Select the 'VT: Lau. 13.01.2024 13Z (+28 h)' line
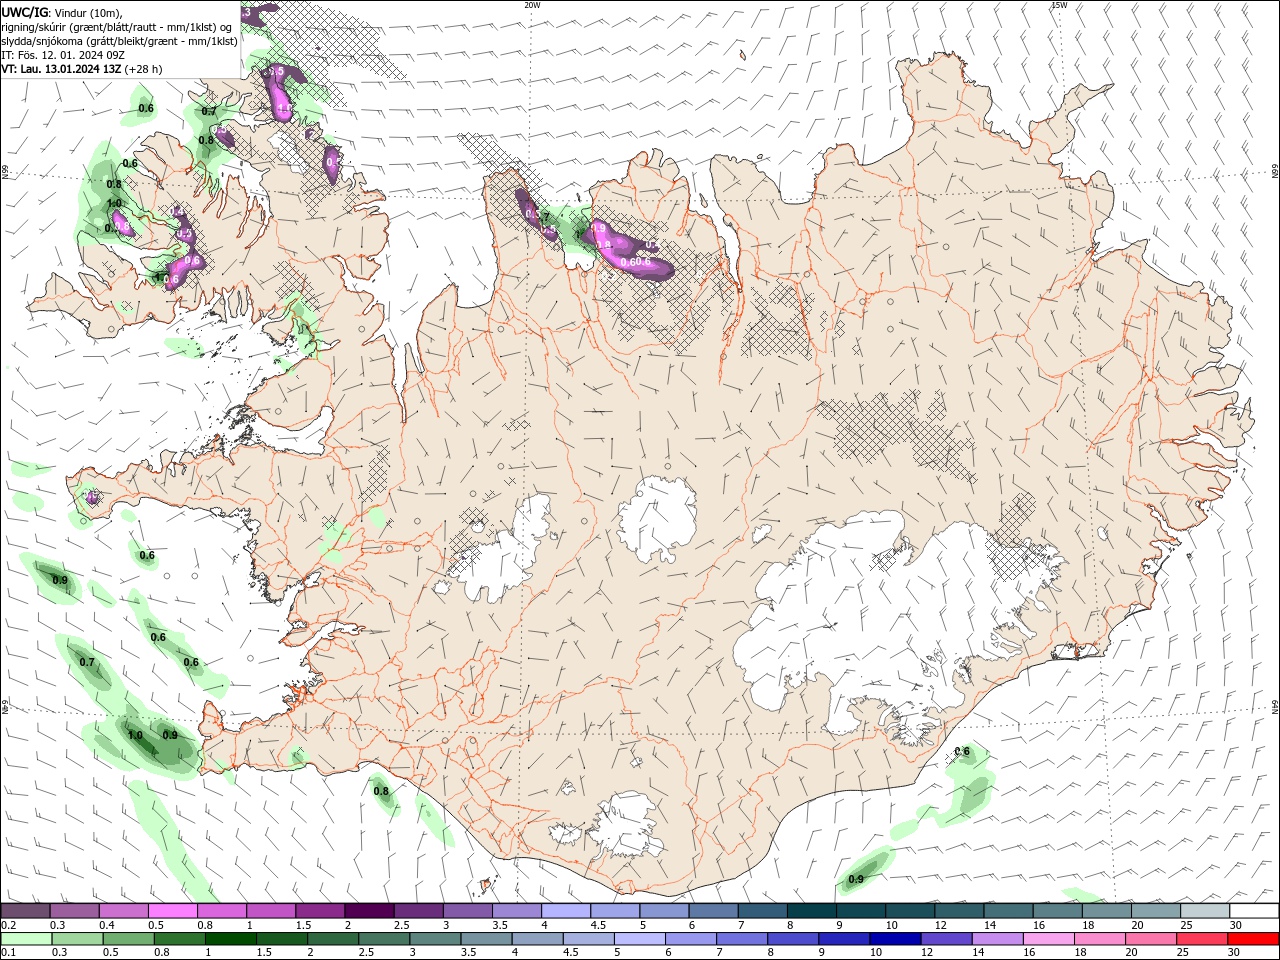 click(81, 69)
